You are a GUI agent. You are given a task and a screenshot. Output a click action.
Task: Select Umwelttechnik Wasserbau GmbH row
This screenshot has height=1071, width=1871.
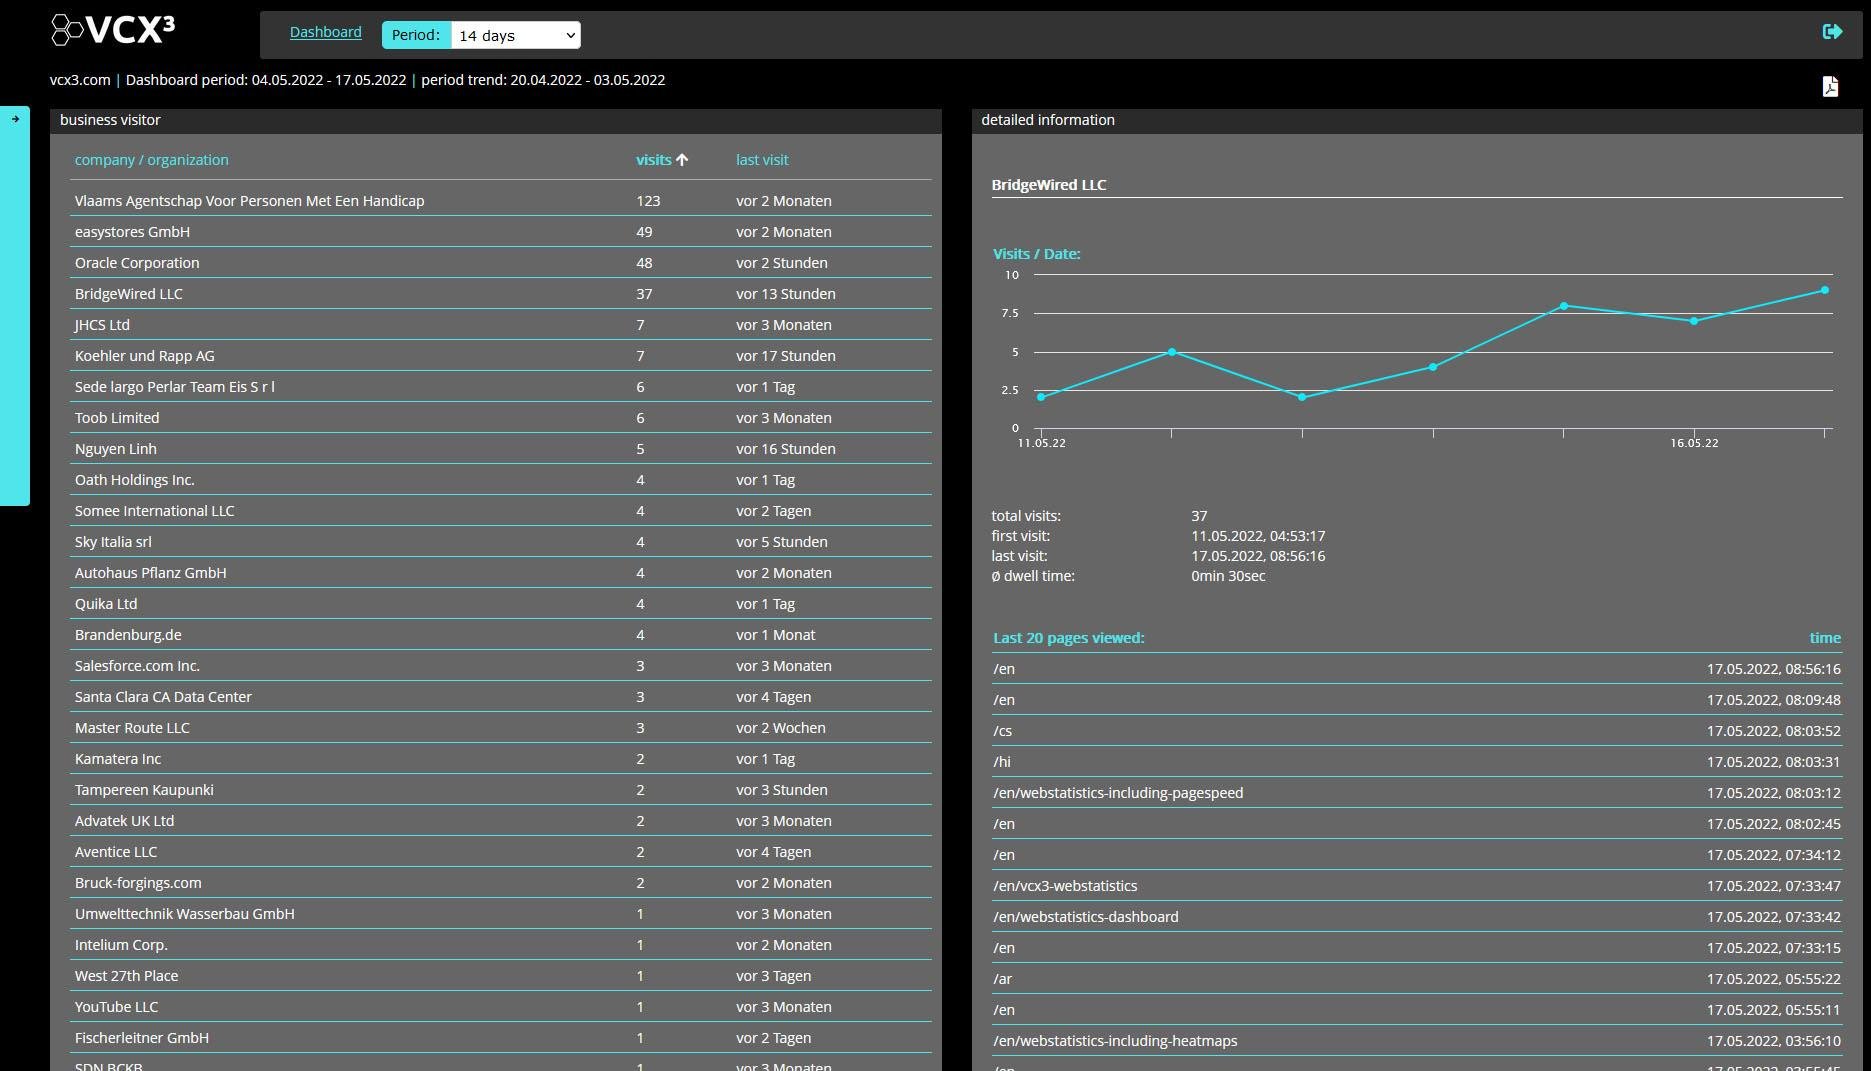[500, 914]
